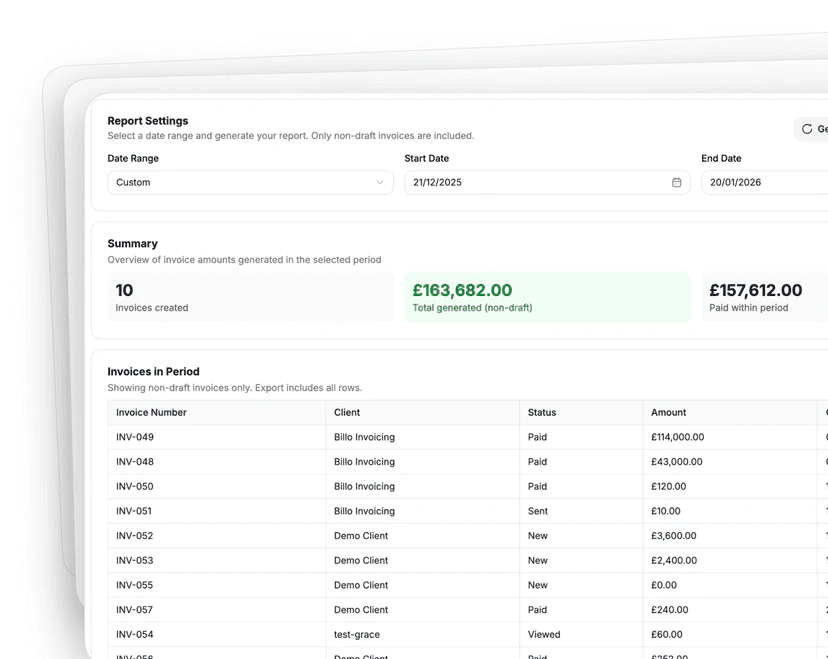828x659 pixels.
Task: Select the test-grace client row
Action: click(355, 634)
